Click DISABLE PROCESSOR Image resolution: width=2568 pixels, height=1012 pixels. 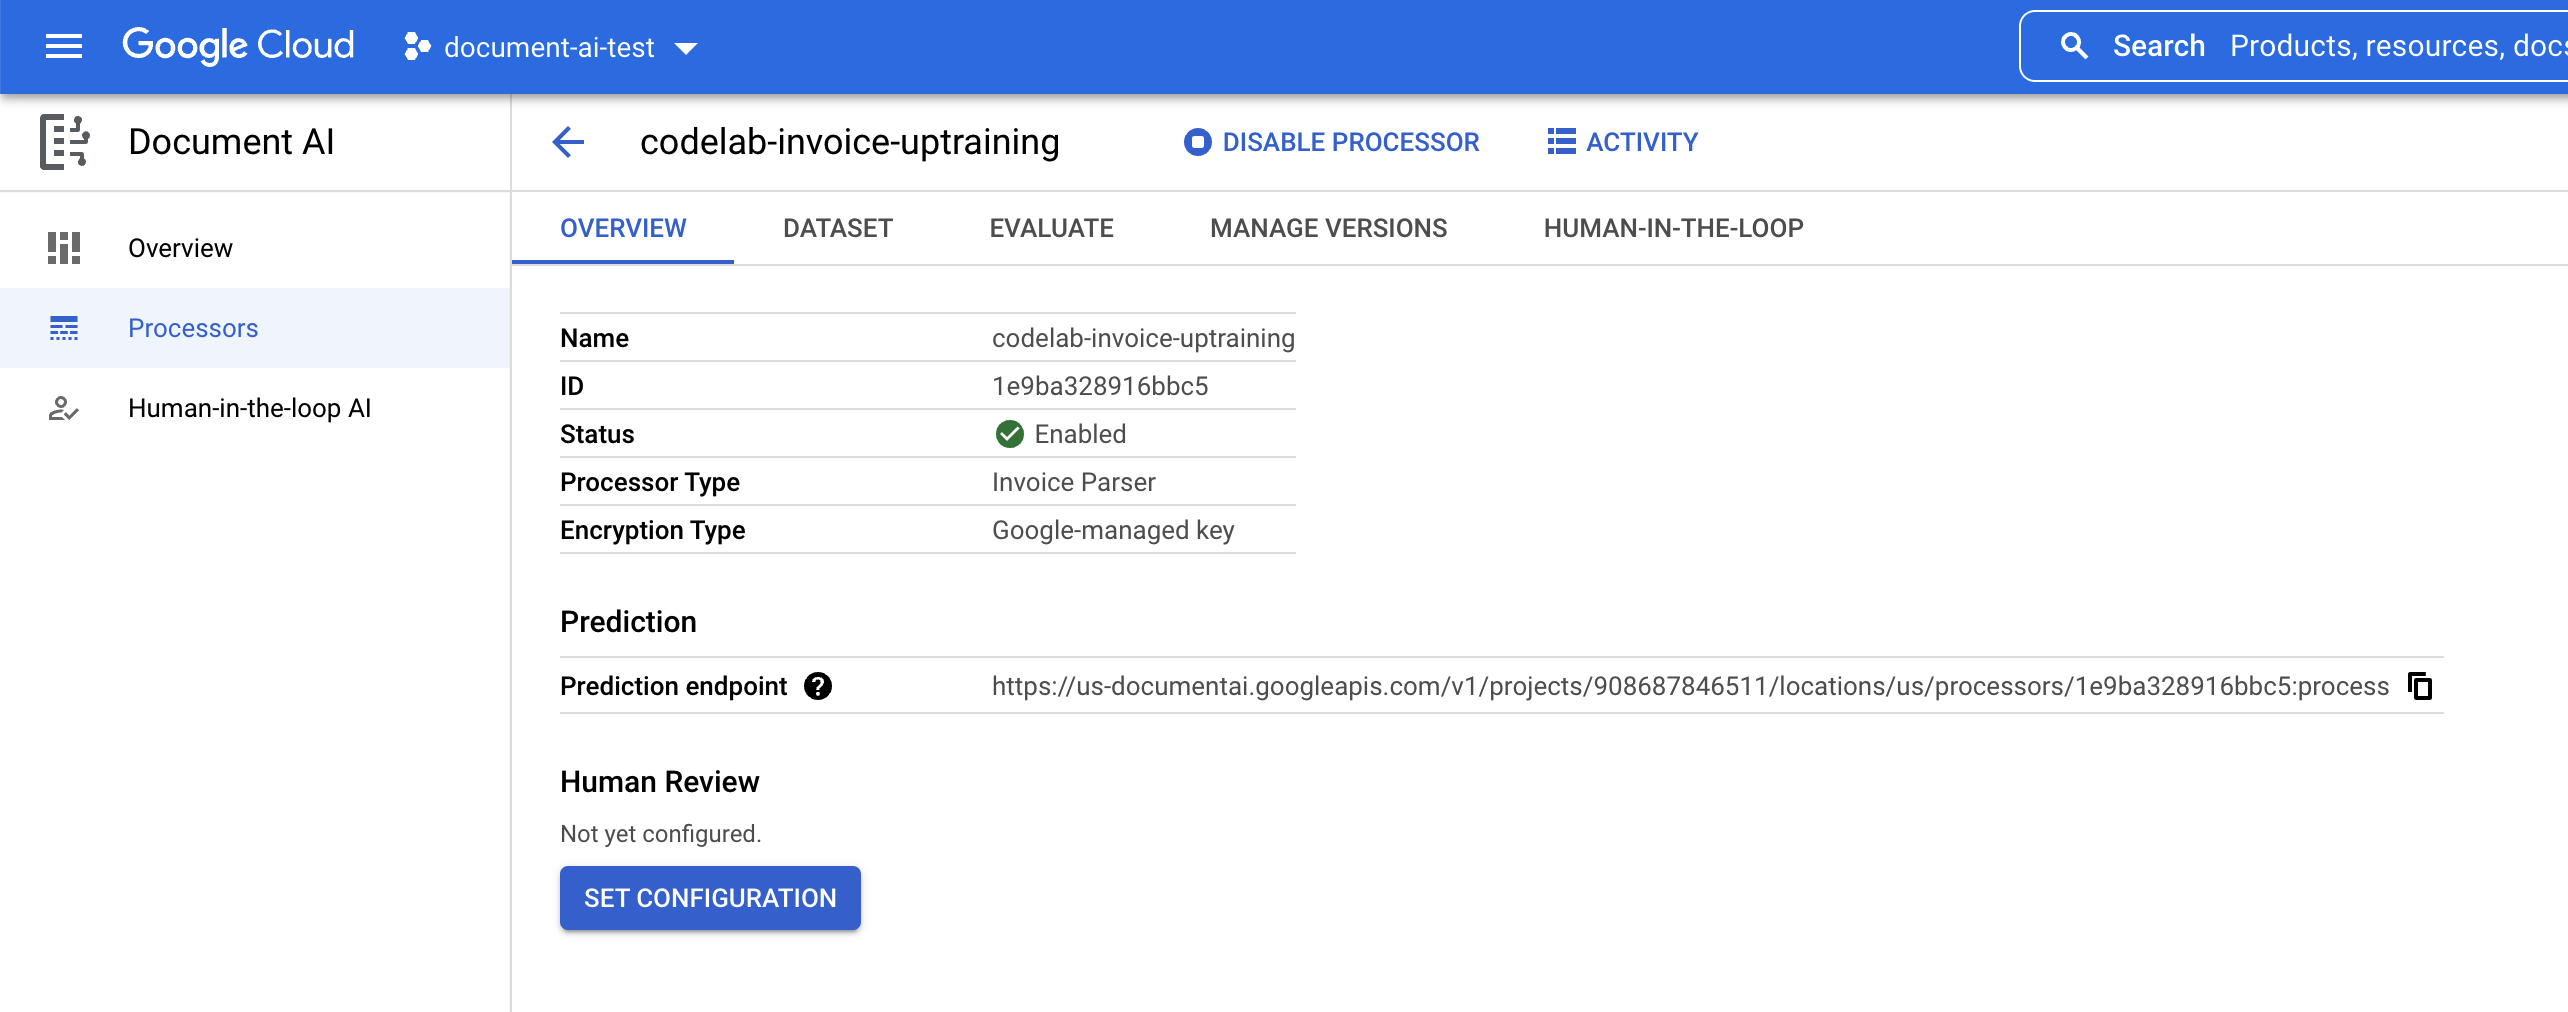(1331, 142)
